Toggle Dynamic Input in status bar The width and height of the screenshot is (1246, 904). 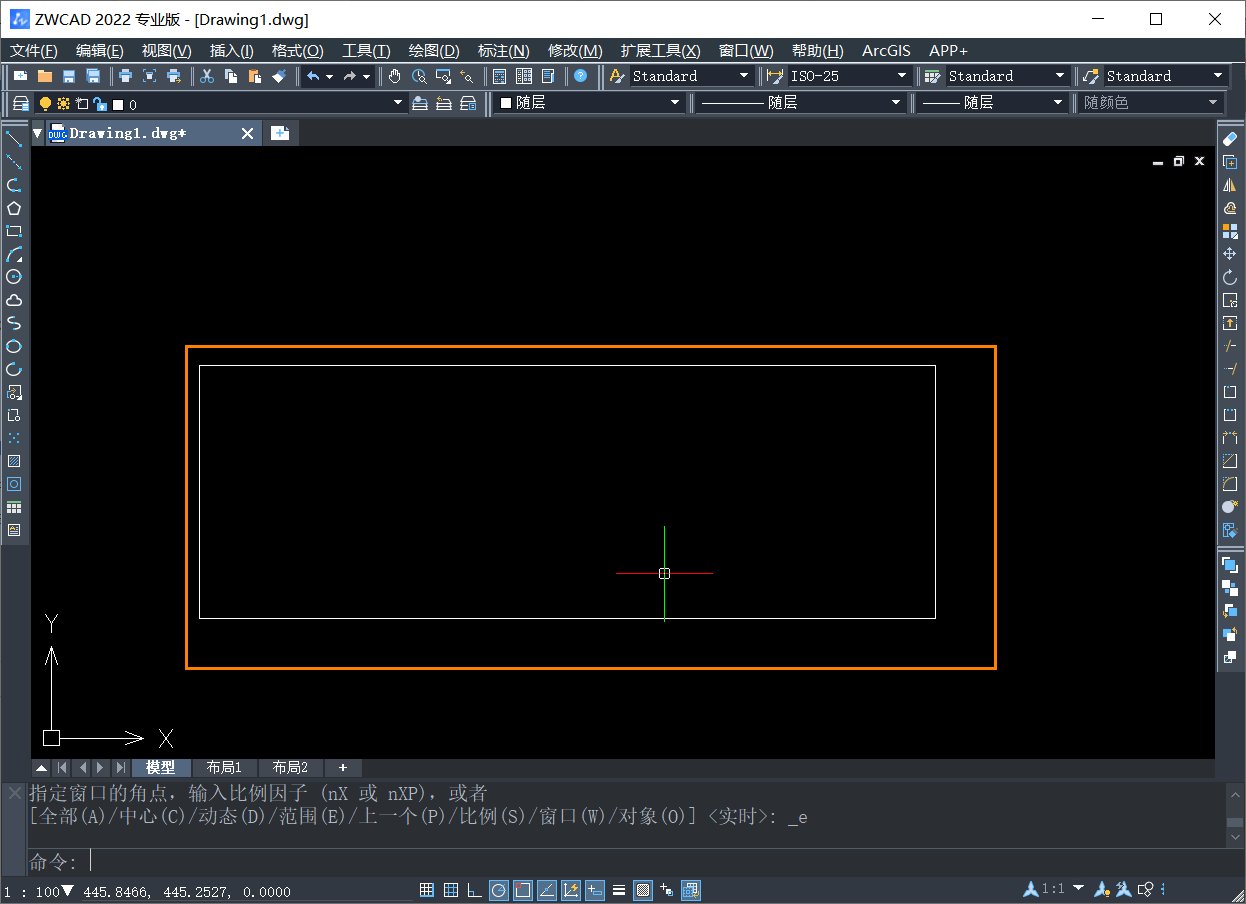click(594, 890)
